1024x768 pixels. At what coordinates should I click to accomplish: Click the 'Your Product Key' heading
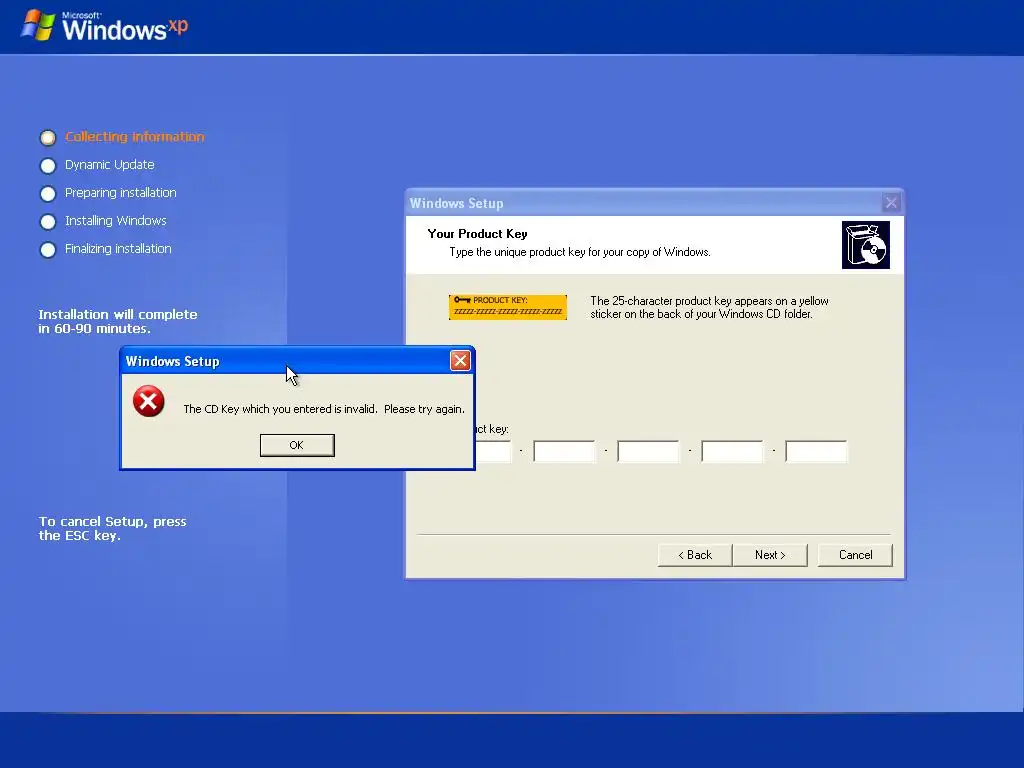tap(477, 234)
